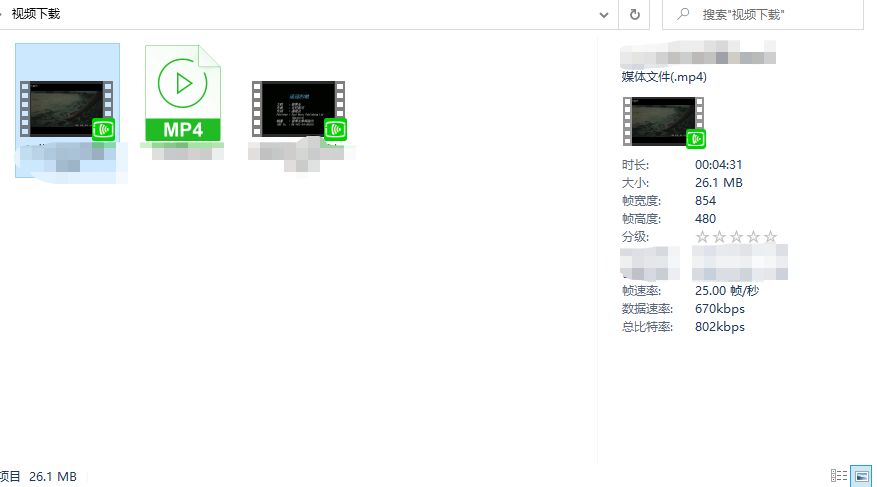Screen dimensions: 877x487
Task: Click the 大小: label
Action: 635,183
